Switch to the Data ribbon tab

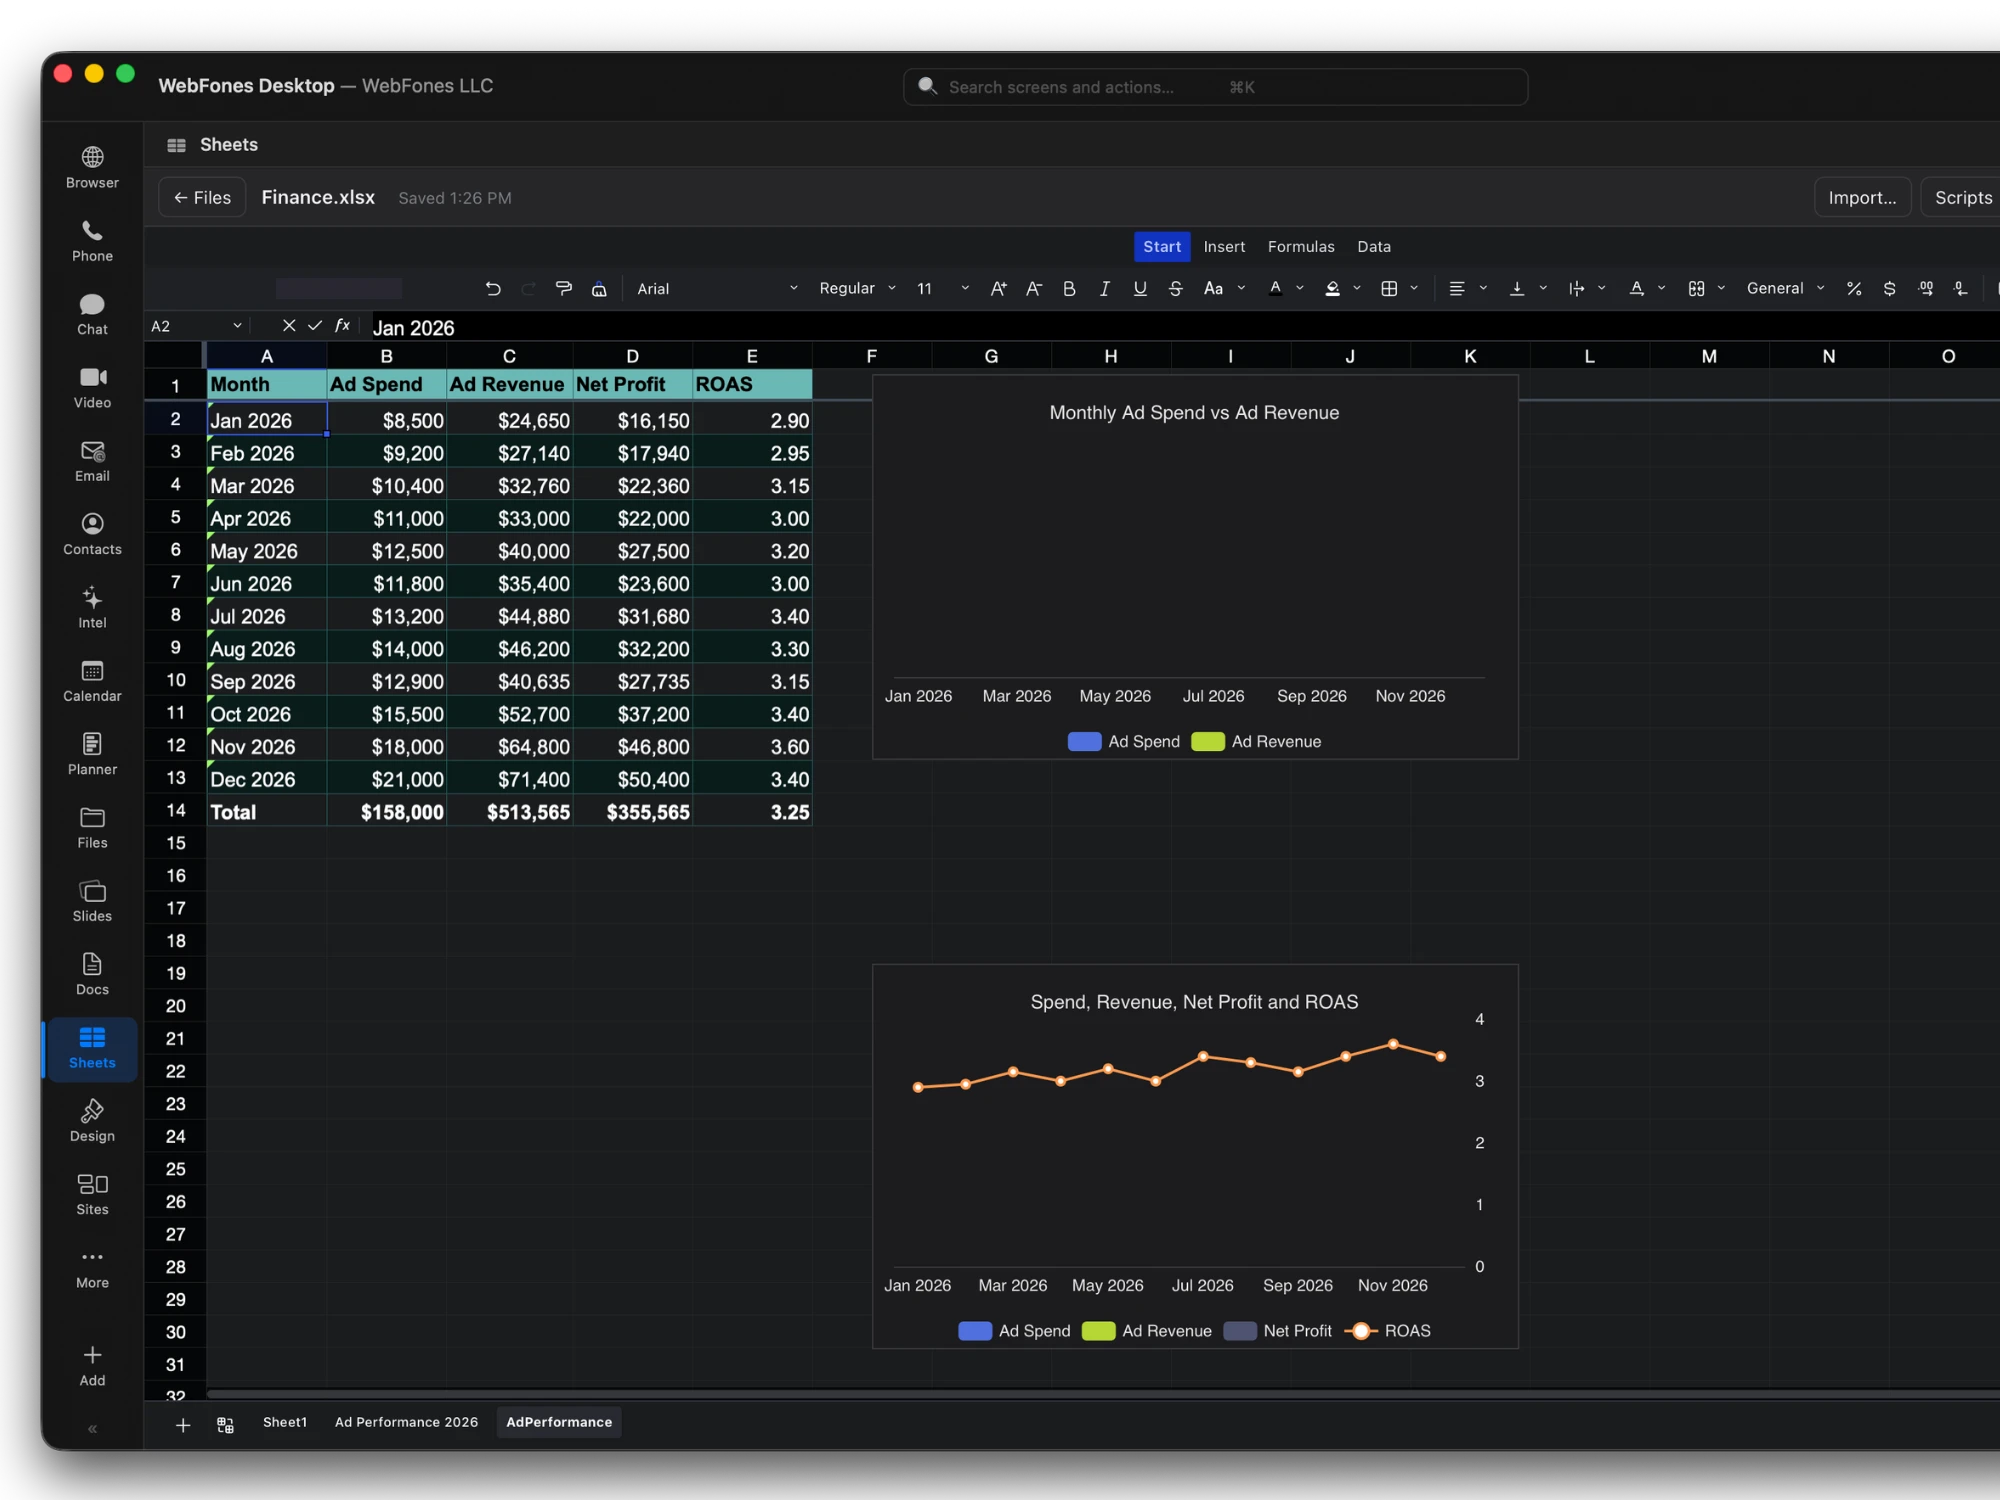pos(1374,247)
